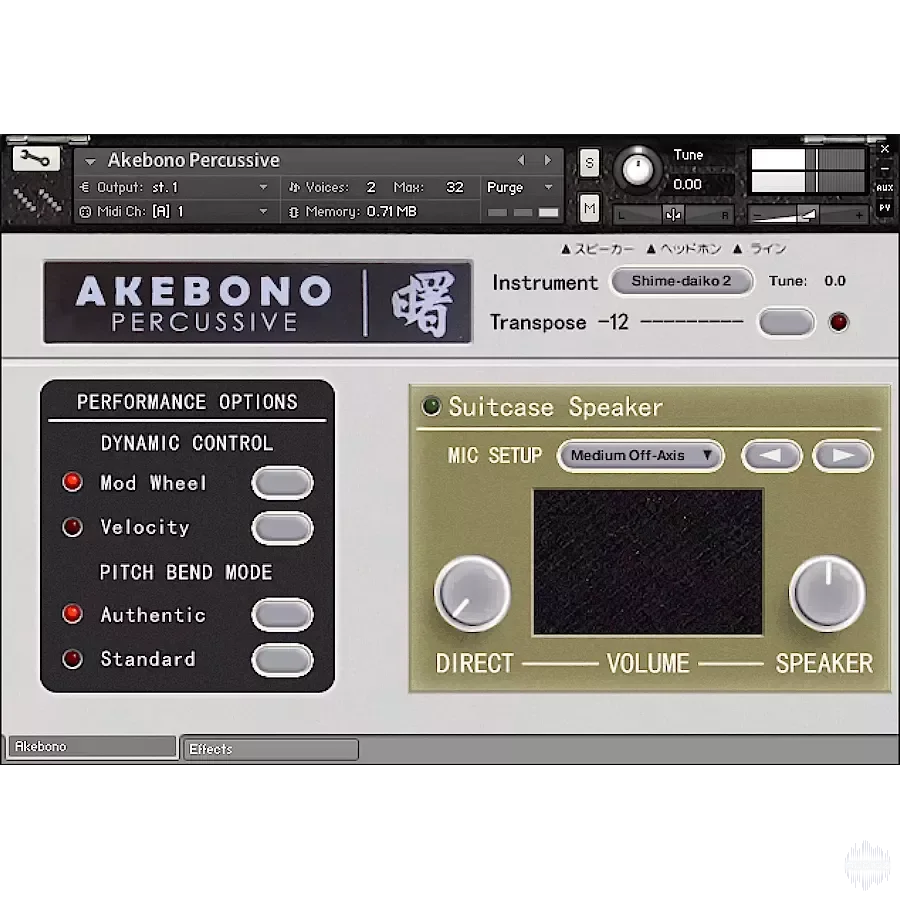Adjust the Tune knob in the header
Image resolution: width=900 pixels, height=900 pixels.
tap(637, 170)
